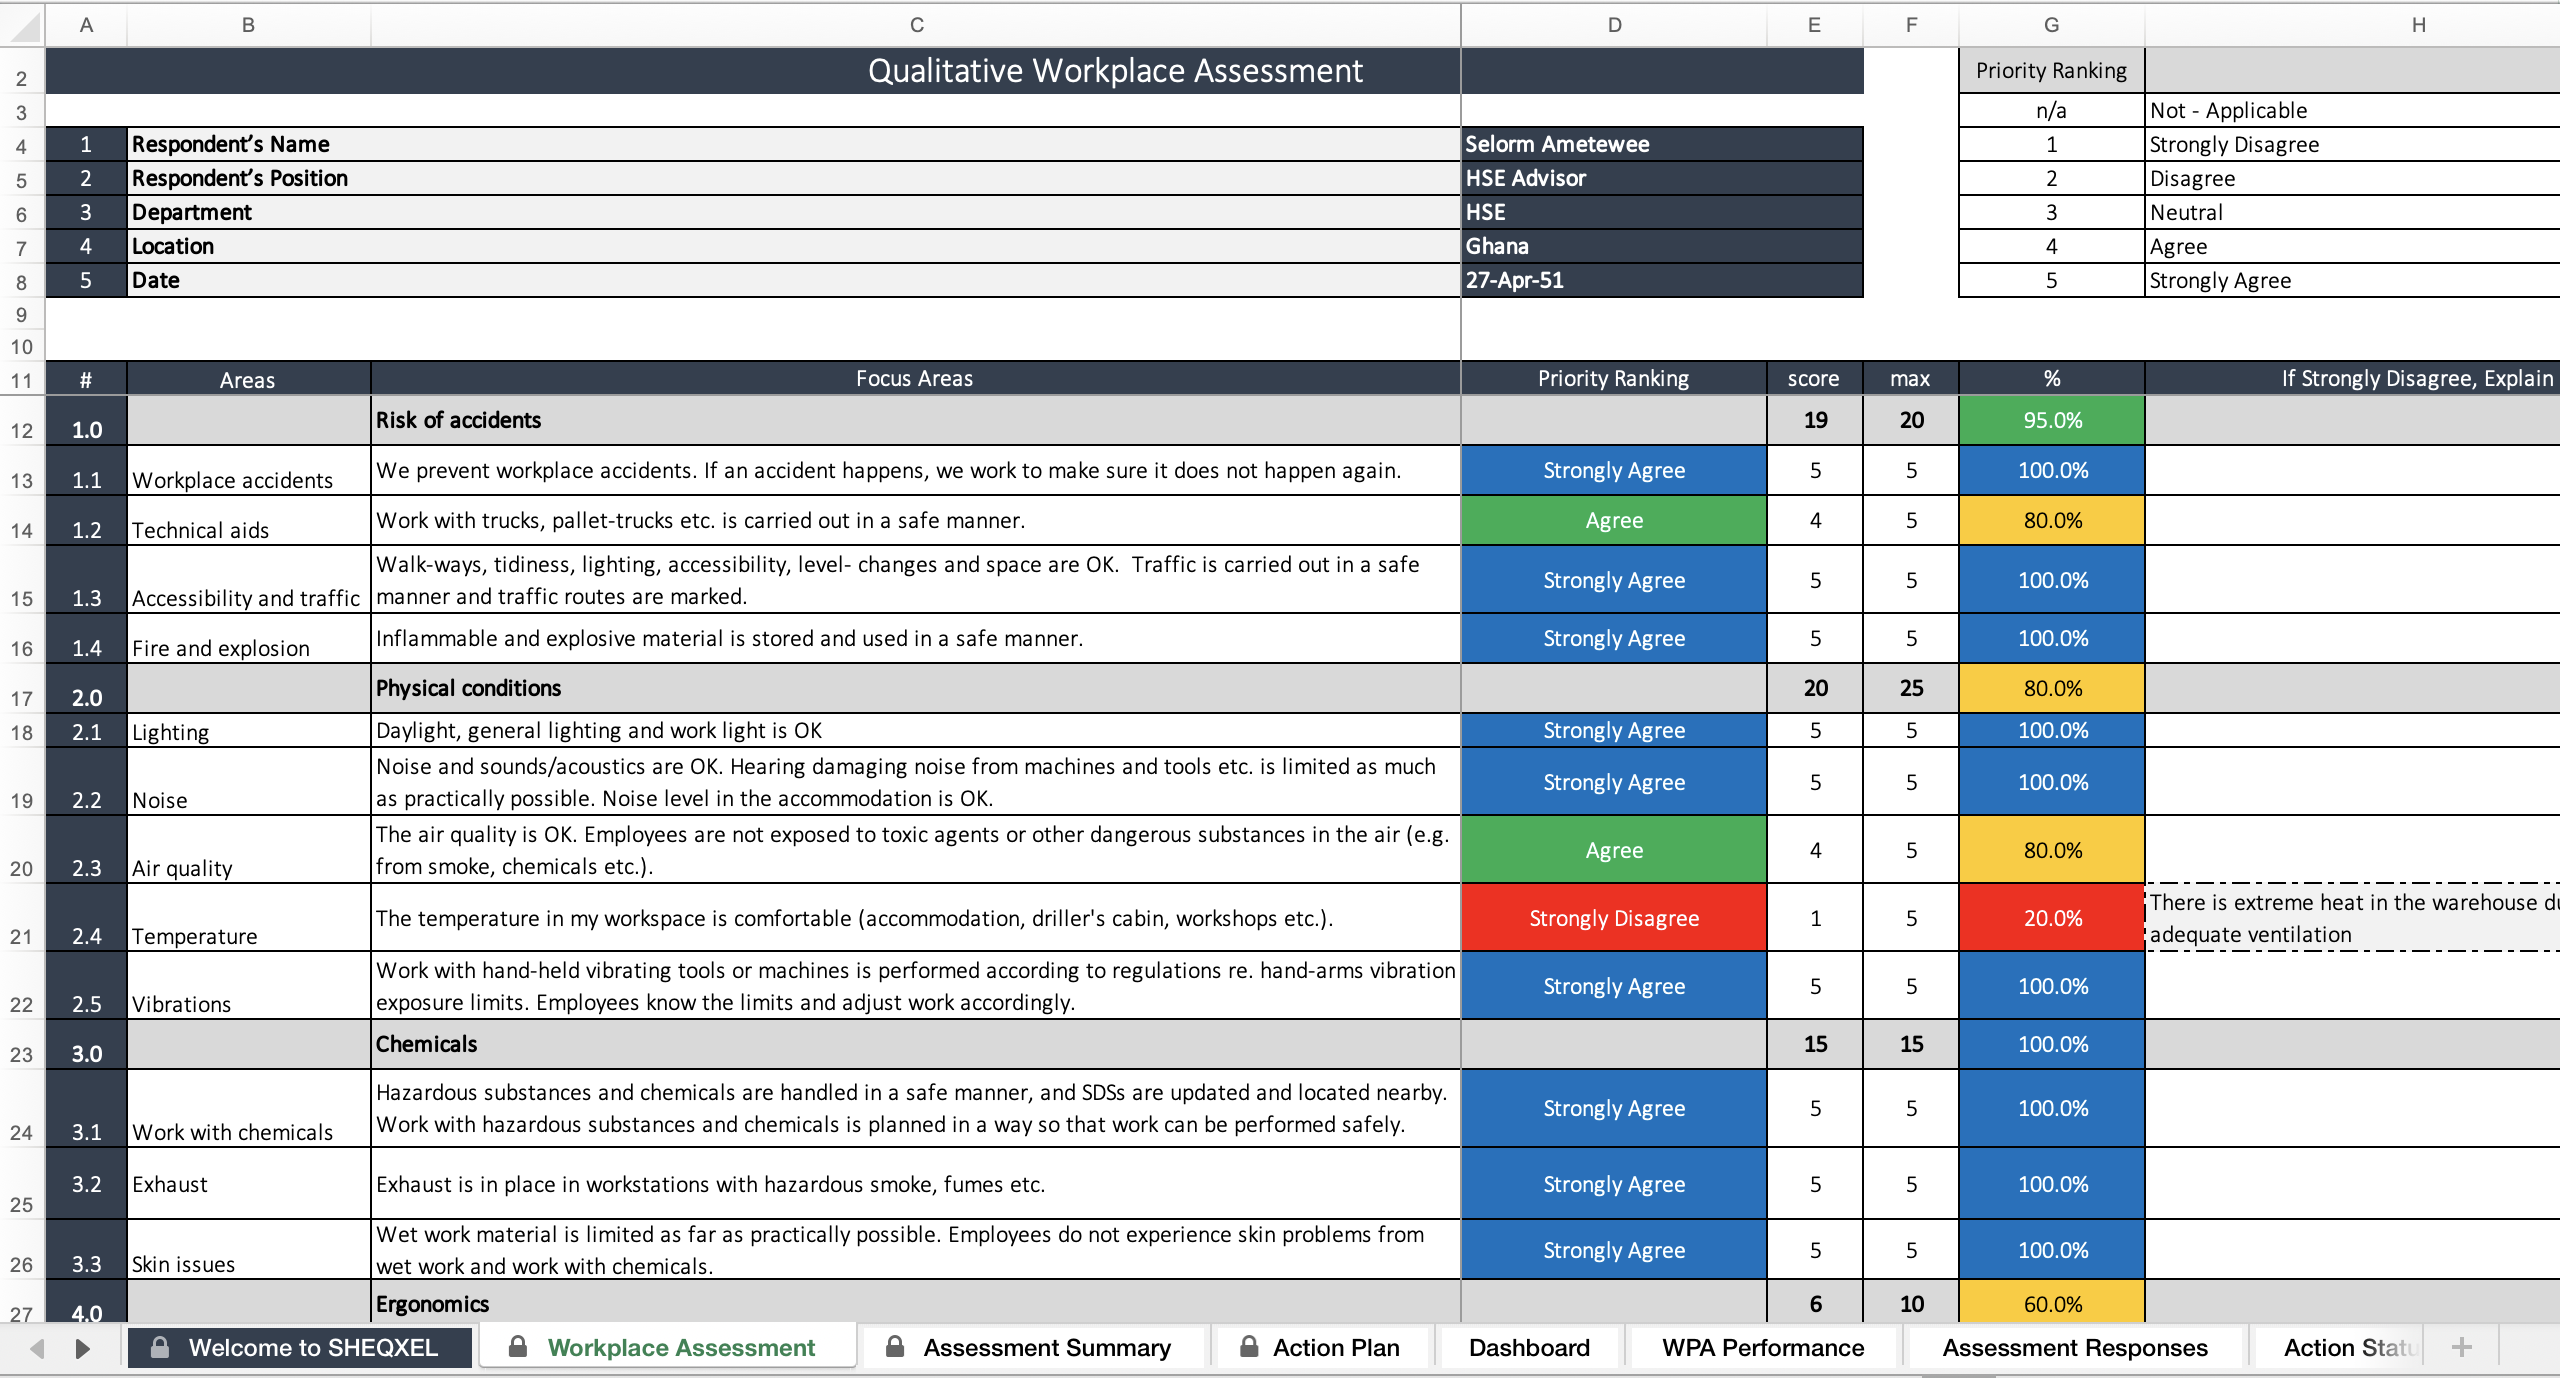Open ranking dropdown for Accessibility and traffic
This screenshot has width=2560, height=1378.
(x=1614, y=580)
